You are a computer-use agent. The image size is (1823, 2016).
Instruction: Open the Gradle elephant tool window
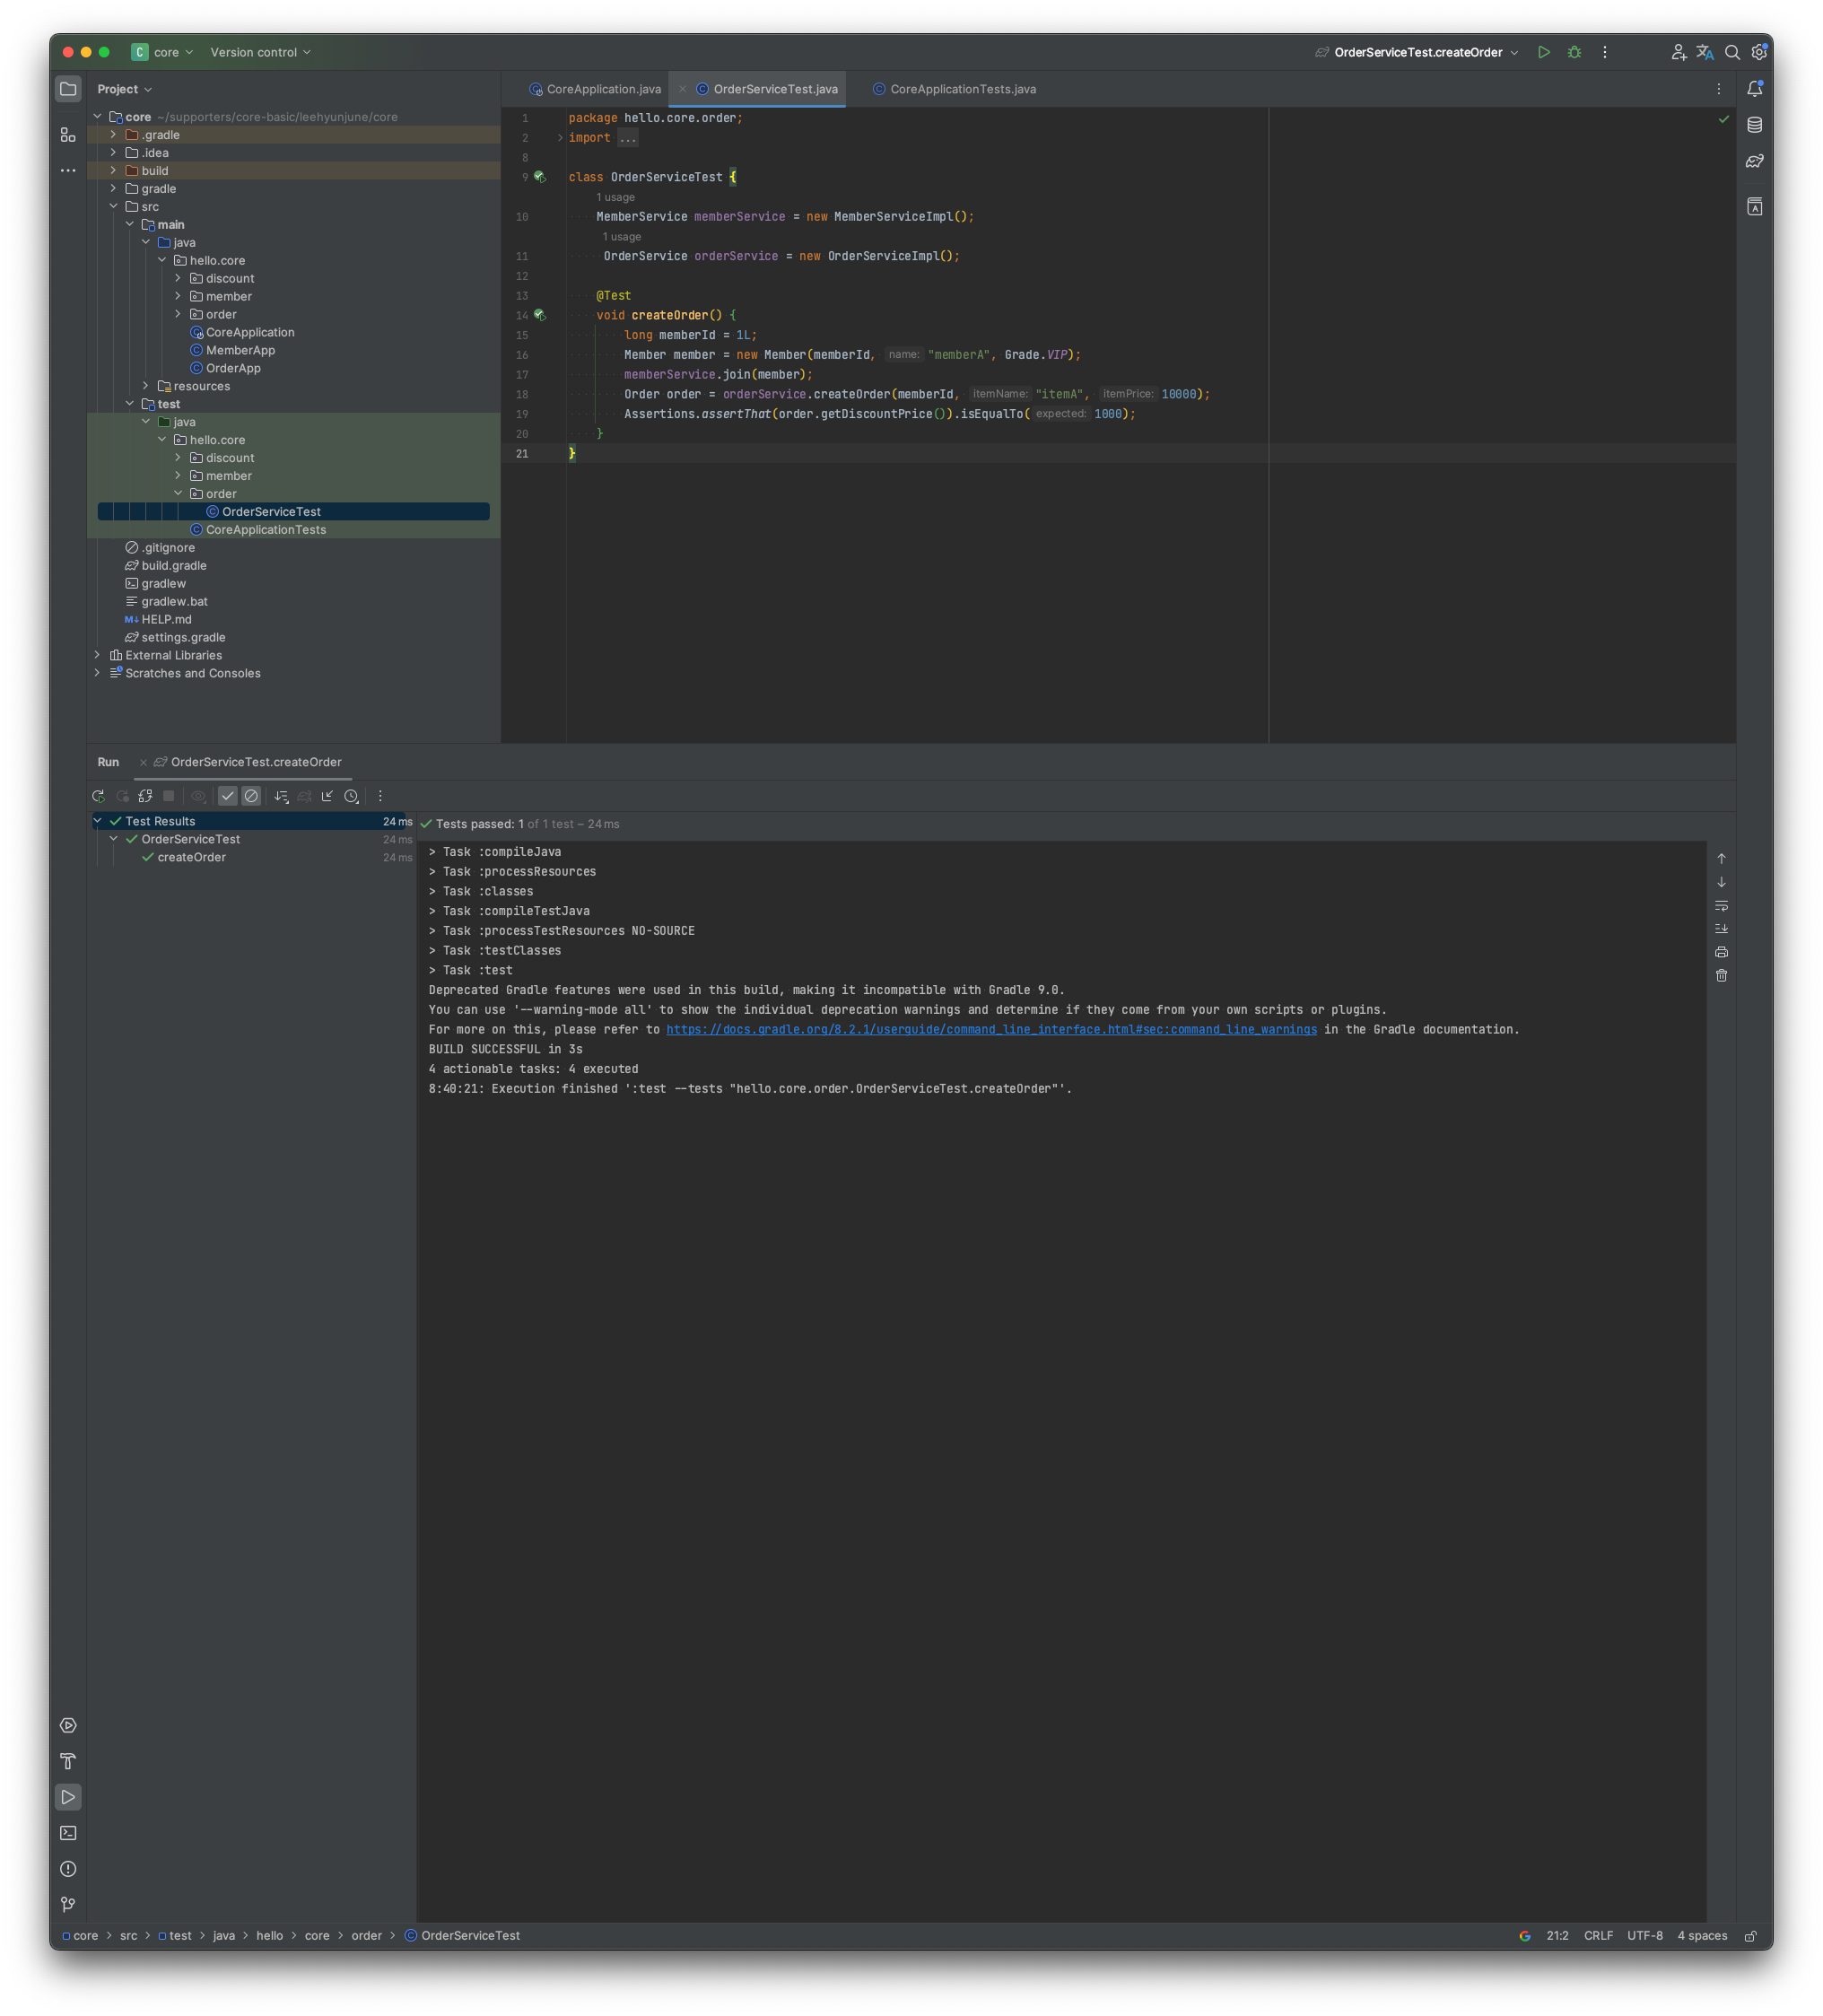point(1755,161)
